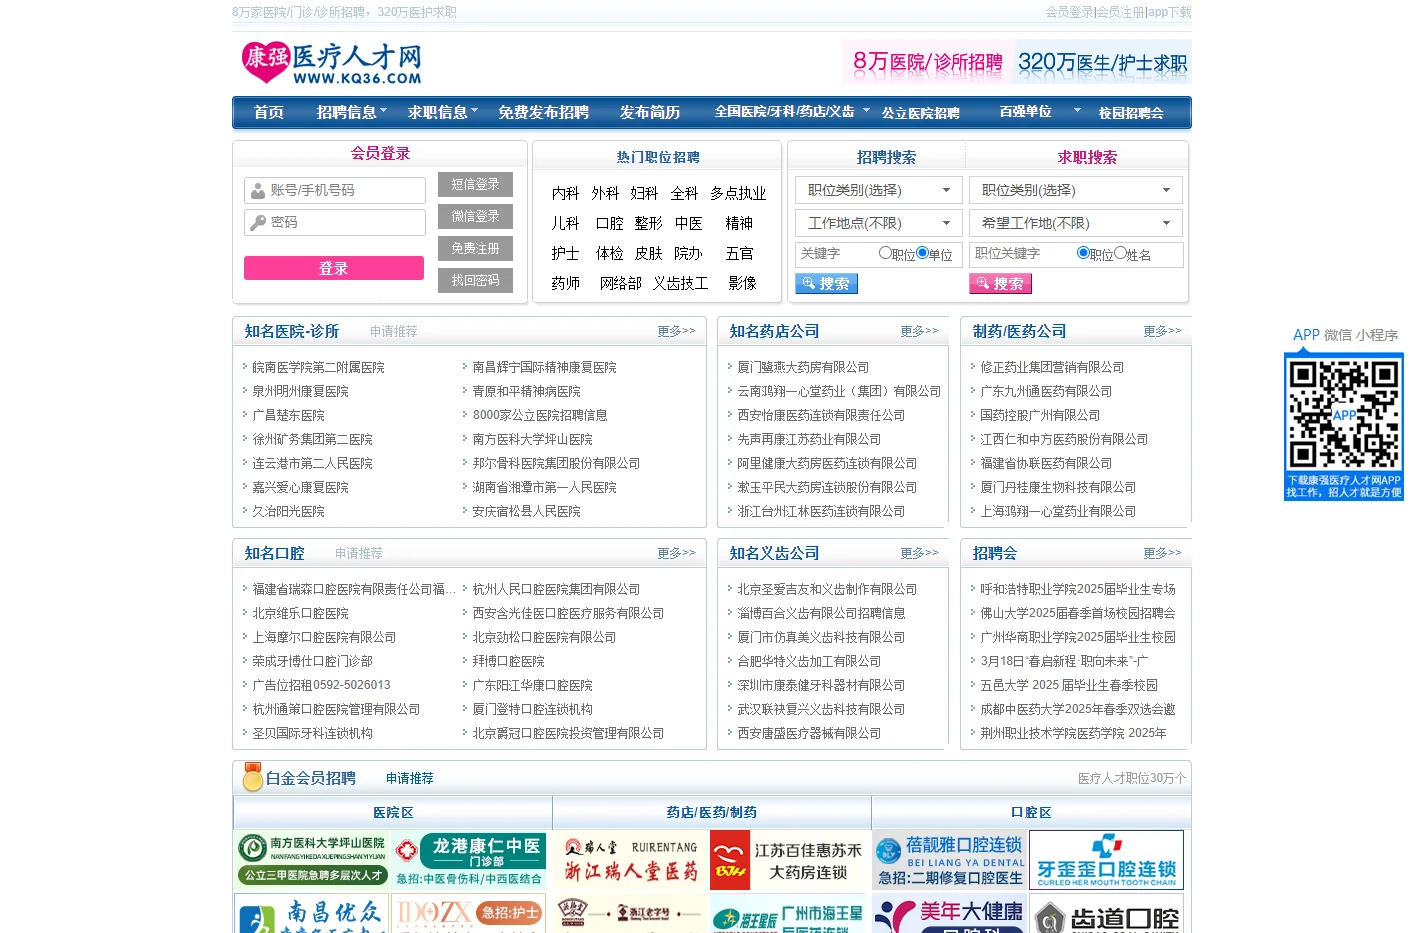
Task: Switch to 求职搜索 tab
Action: 1087,157
